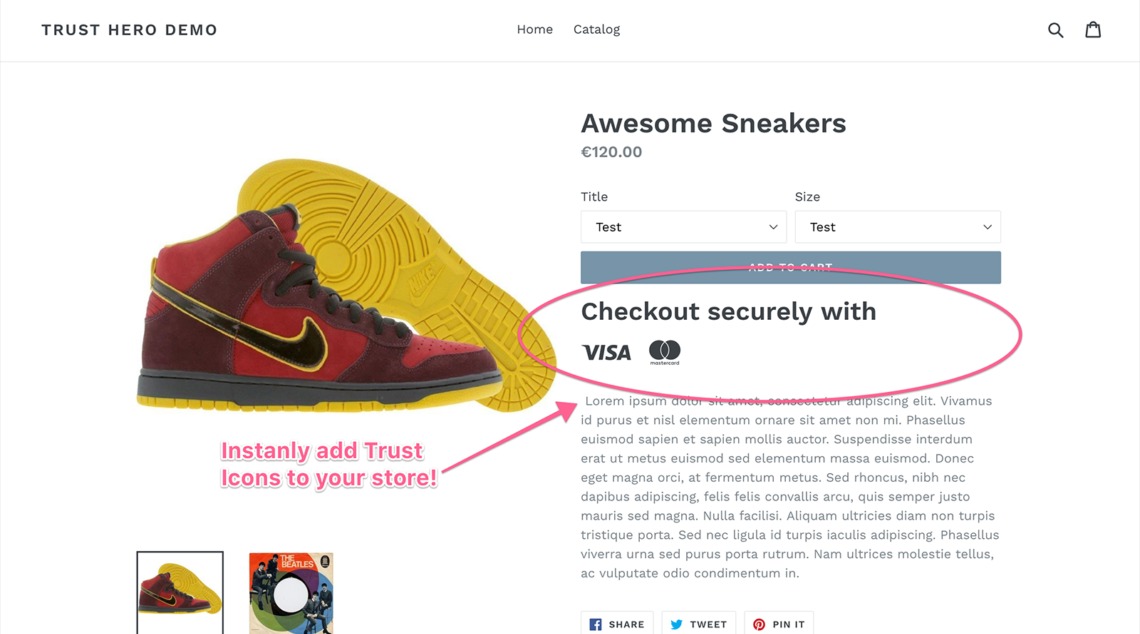Click the Awesome Sneakers product title
Image resolution: width=1140 pixels, height=634 pixels.
[x=713, y=123]
